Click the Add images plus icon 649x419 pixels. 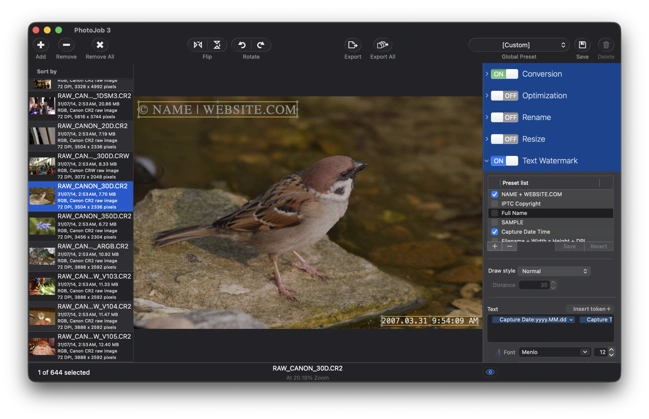[41, 45]
